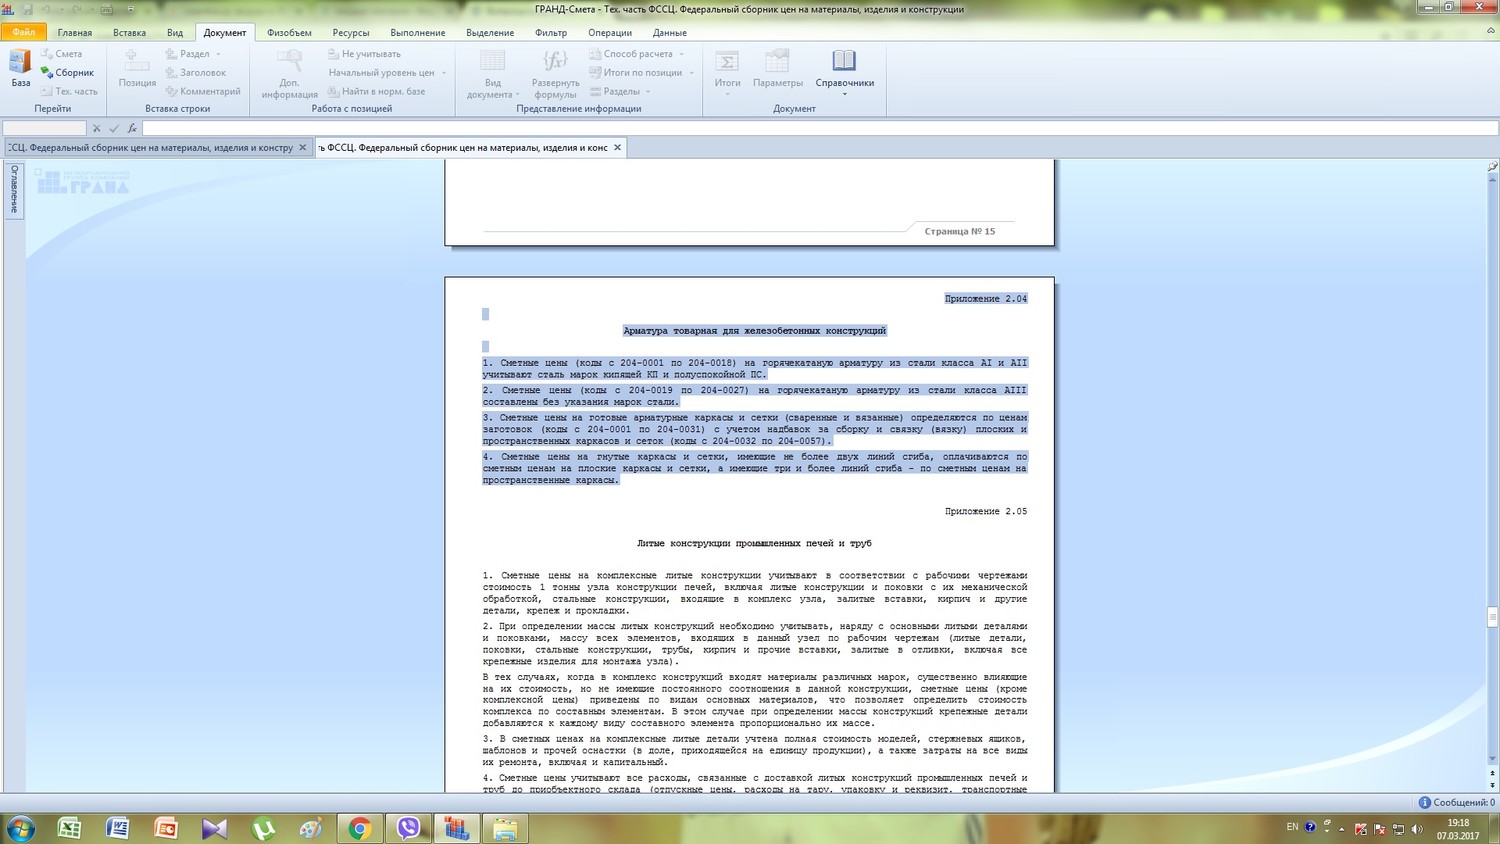Open the Фильтр ribbon tab
The width and height of the screenshot is (1500, 844).
click(x=551, y=32)
